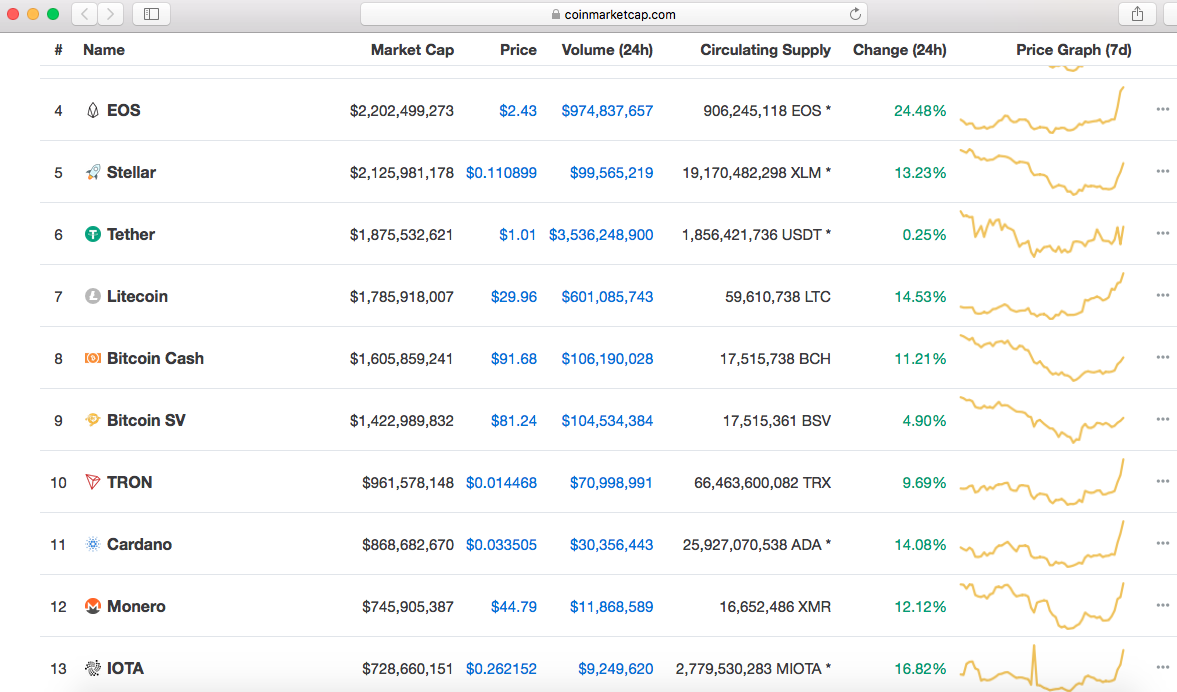Click the Monero price $44.79 link

click(x=513, y=606)
